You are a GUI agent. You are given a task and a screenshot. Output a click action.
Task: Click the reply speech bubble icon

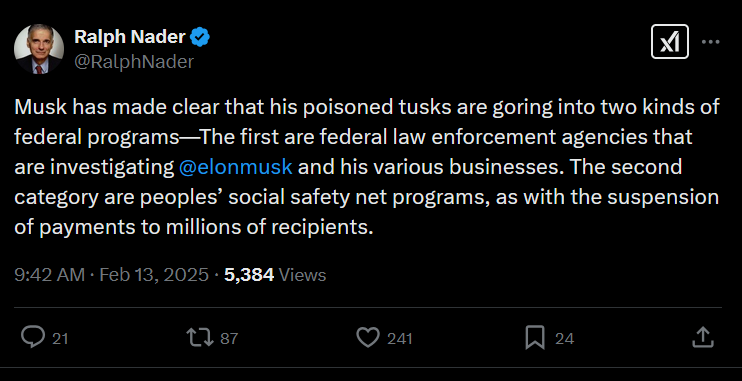33,337
